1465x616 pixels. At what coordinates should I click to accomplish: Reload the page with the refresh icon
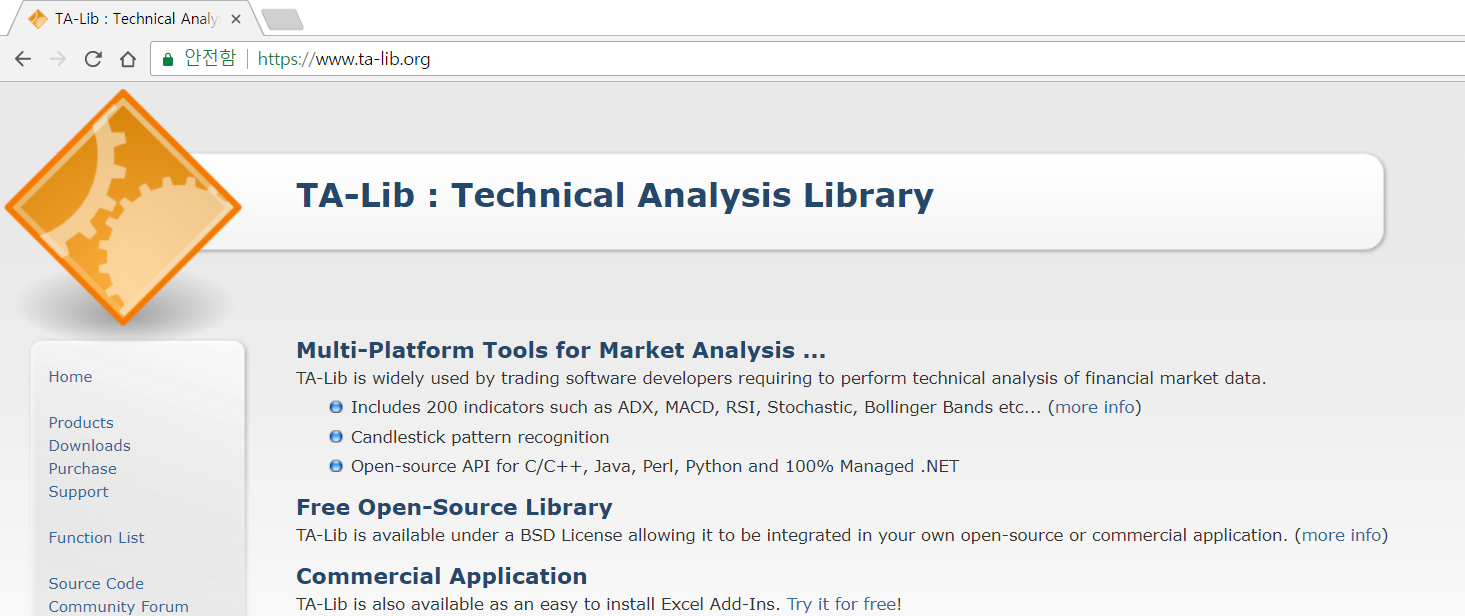point(93,59)
